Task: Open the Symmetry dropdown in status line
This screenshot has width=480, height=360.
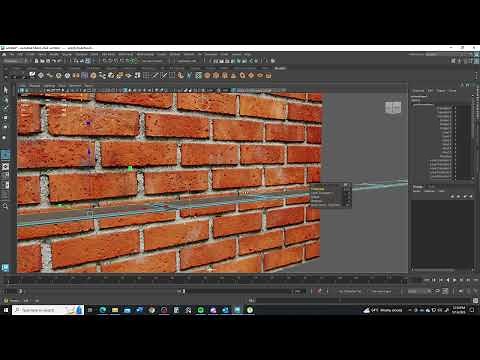Action: pos(187,61)
